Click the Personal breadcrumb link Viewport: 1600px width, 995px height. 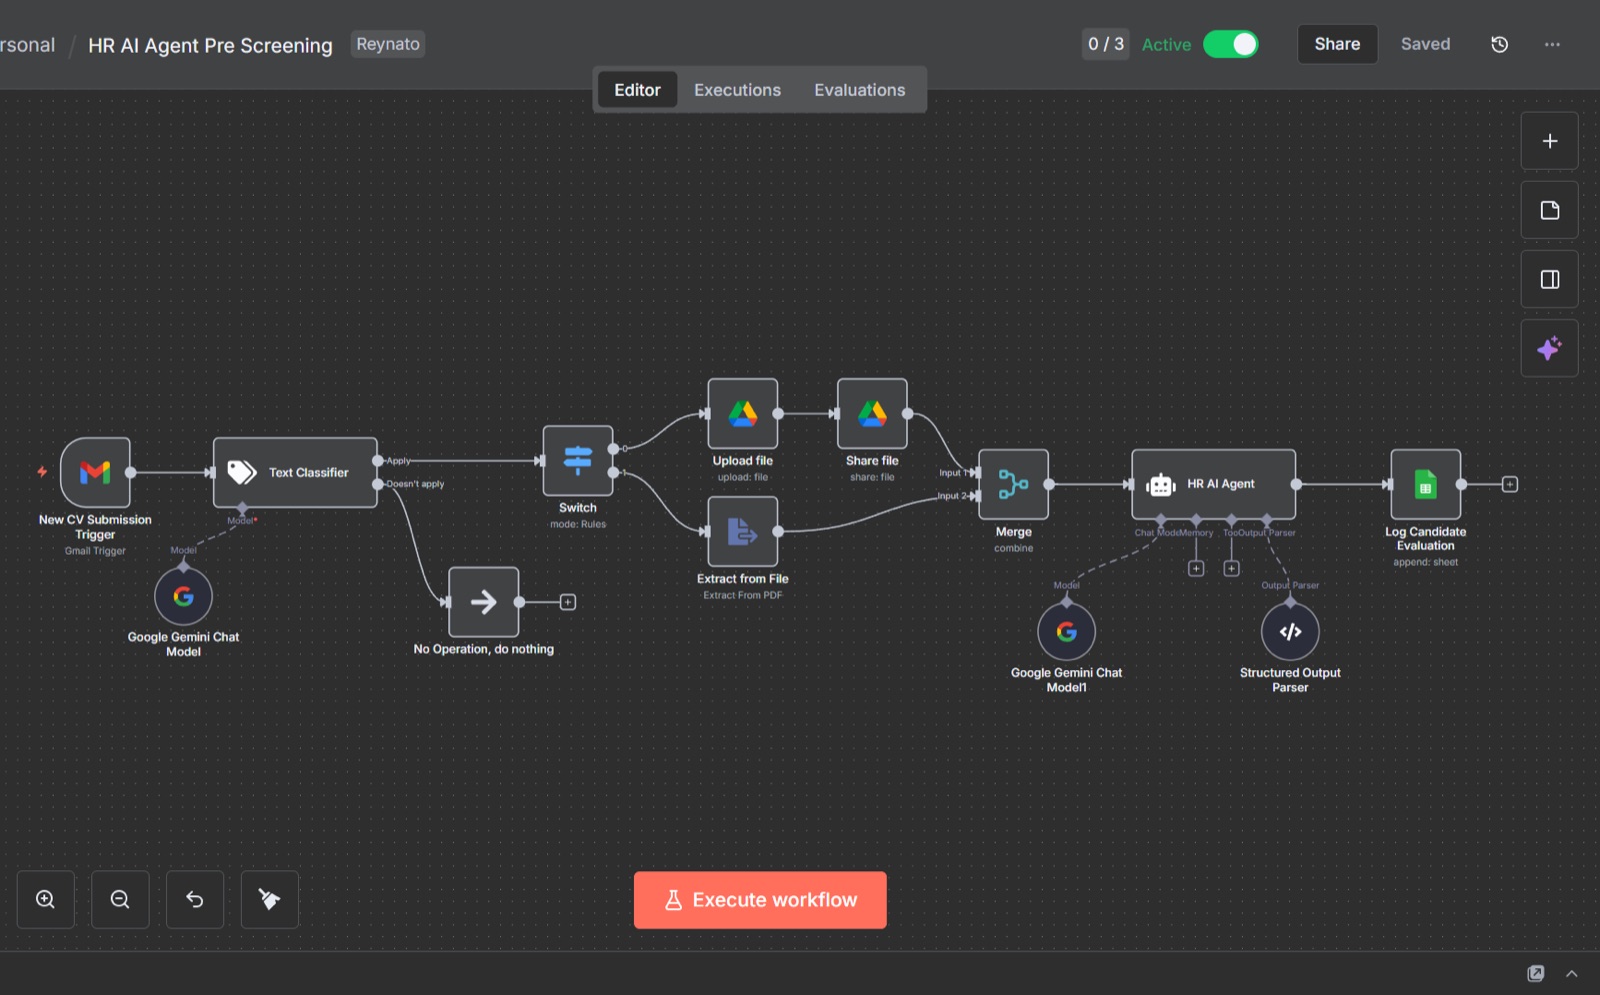coord(27,45)
